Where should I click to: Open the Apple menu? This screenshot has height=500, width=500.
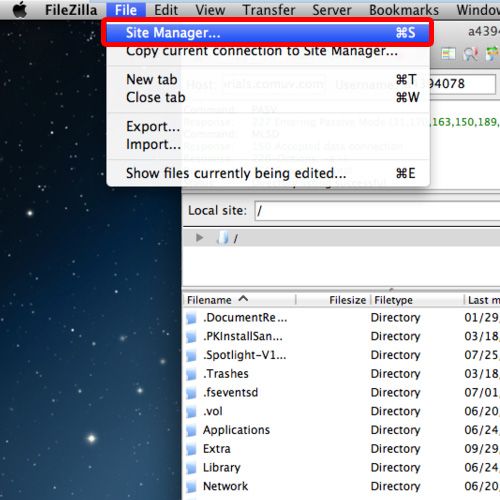[x=20, y=10]
